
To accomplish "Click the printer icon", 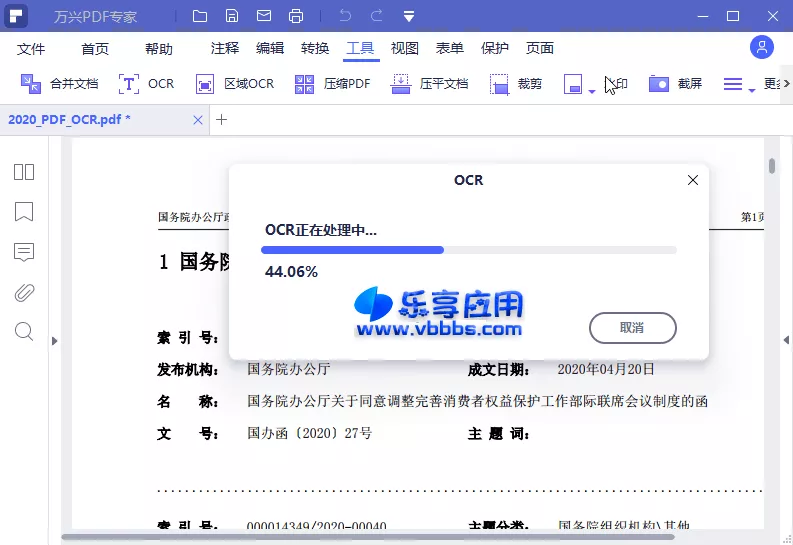I will click(x=296, y=16).
